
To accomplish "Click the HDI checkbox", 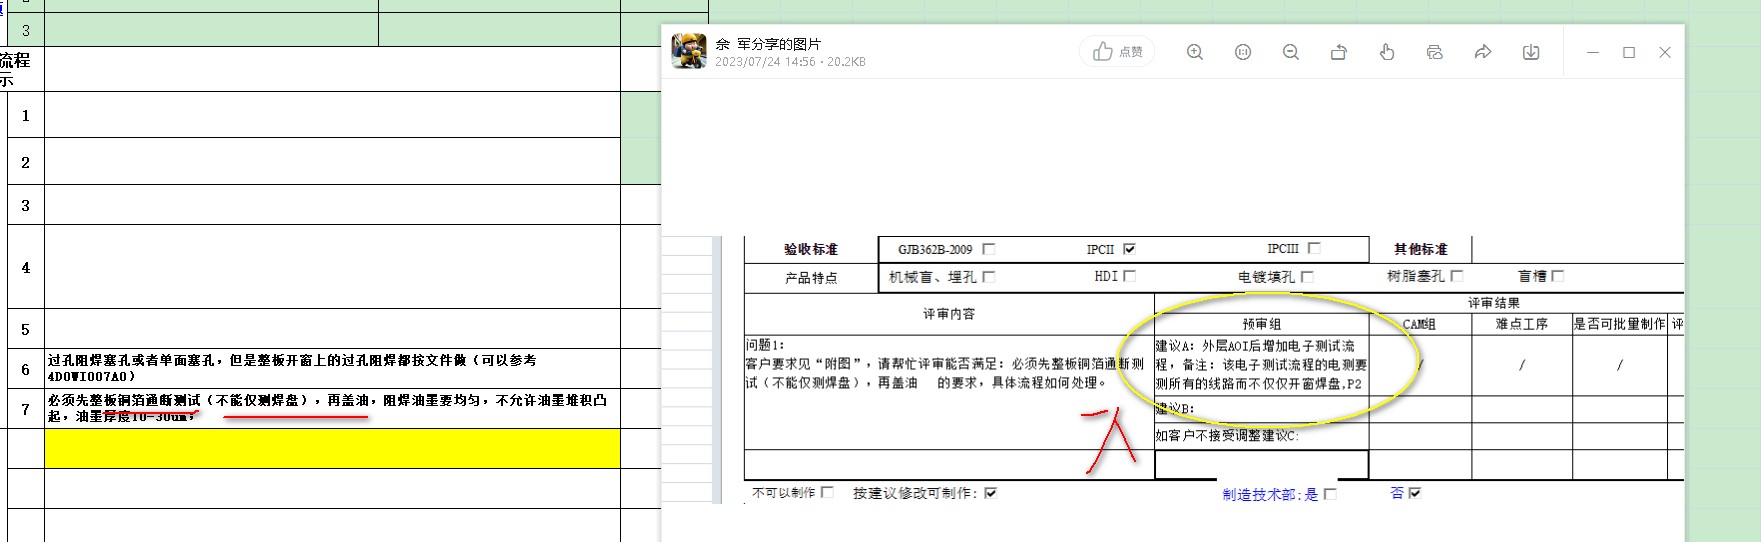I will click(x=1129, y=276).
